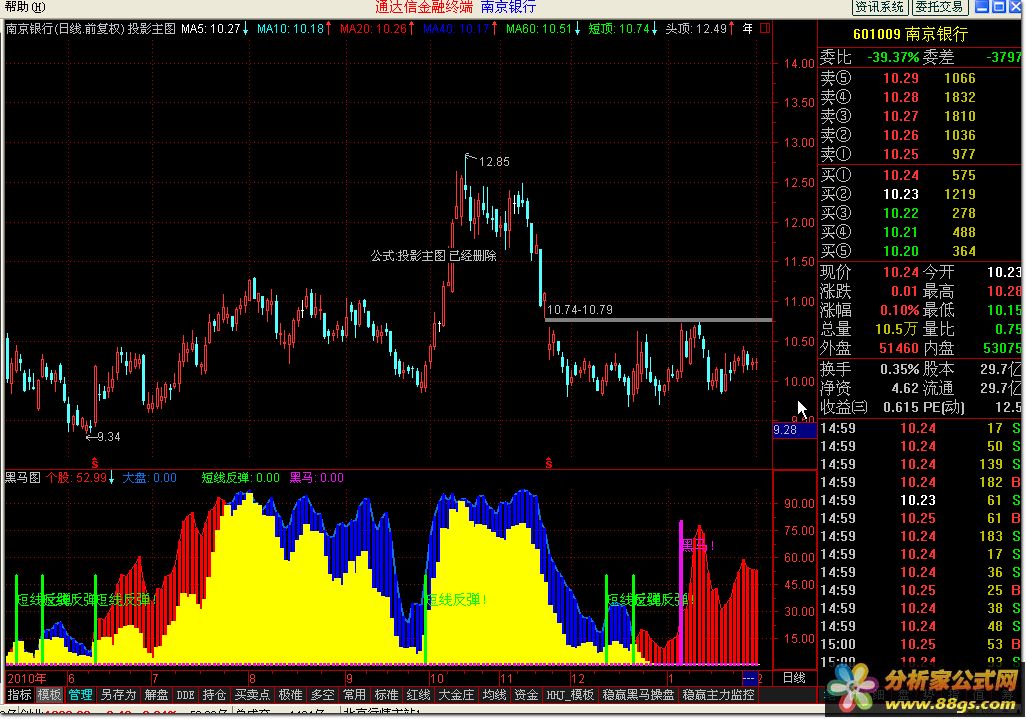Click the 9.34 low price annotation
The image size is (1027, 719).
[109, 437]
